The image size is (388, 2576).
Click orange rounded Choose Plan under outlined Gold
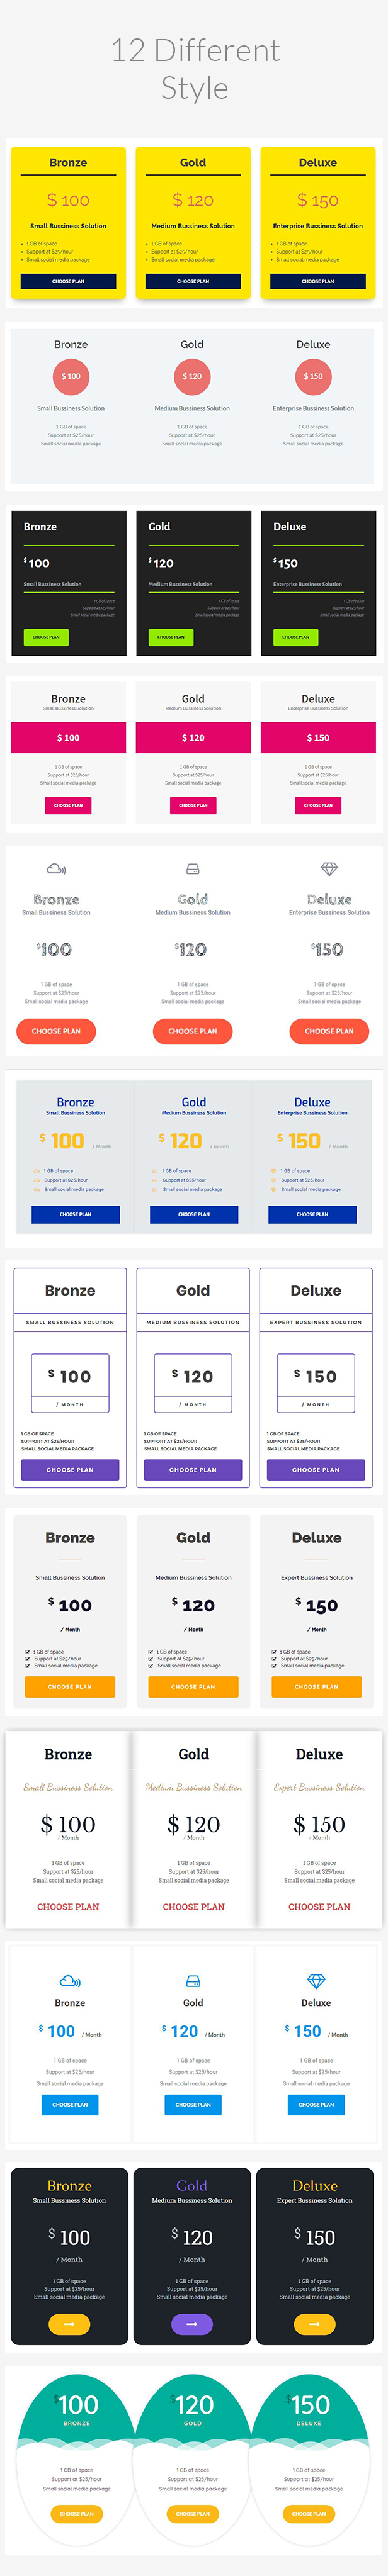tap(193, 1031)
